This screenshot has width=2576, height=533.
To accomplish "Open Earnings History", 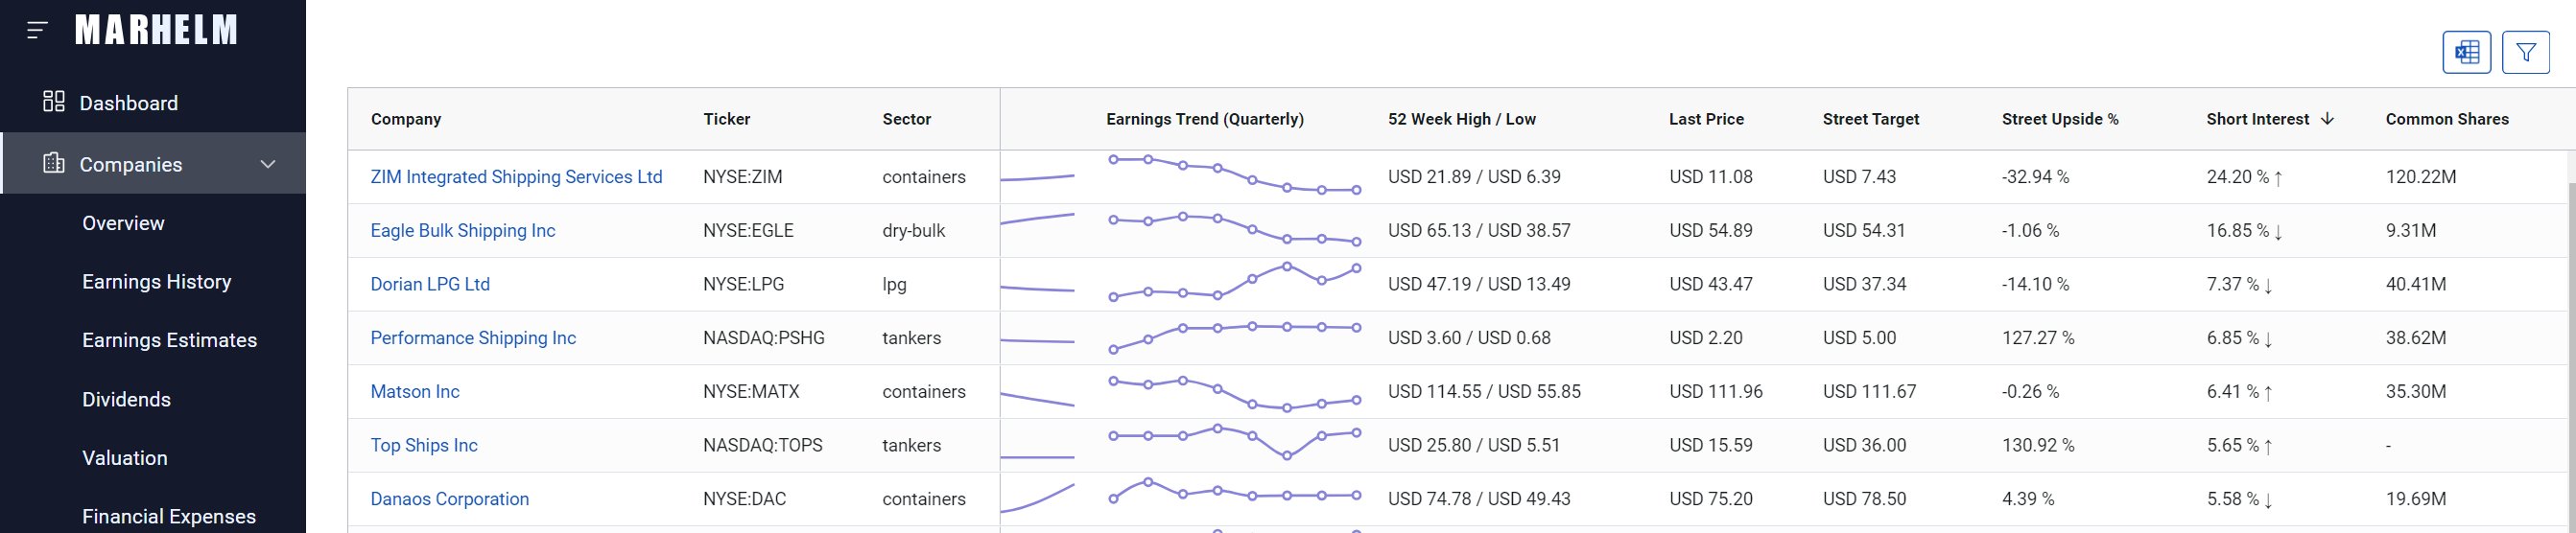I will tap(157, 282).
